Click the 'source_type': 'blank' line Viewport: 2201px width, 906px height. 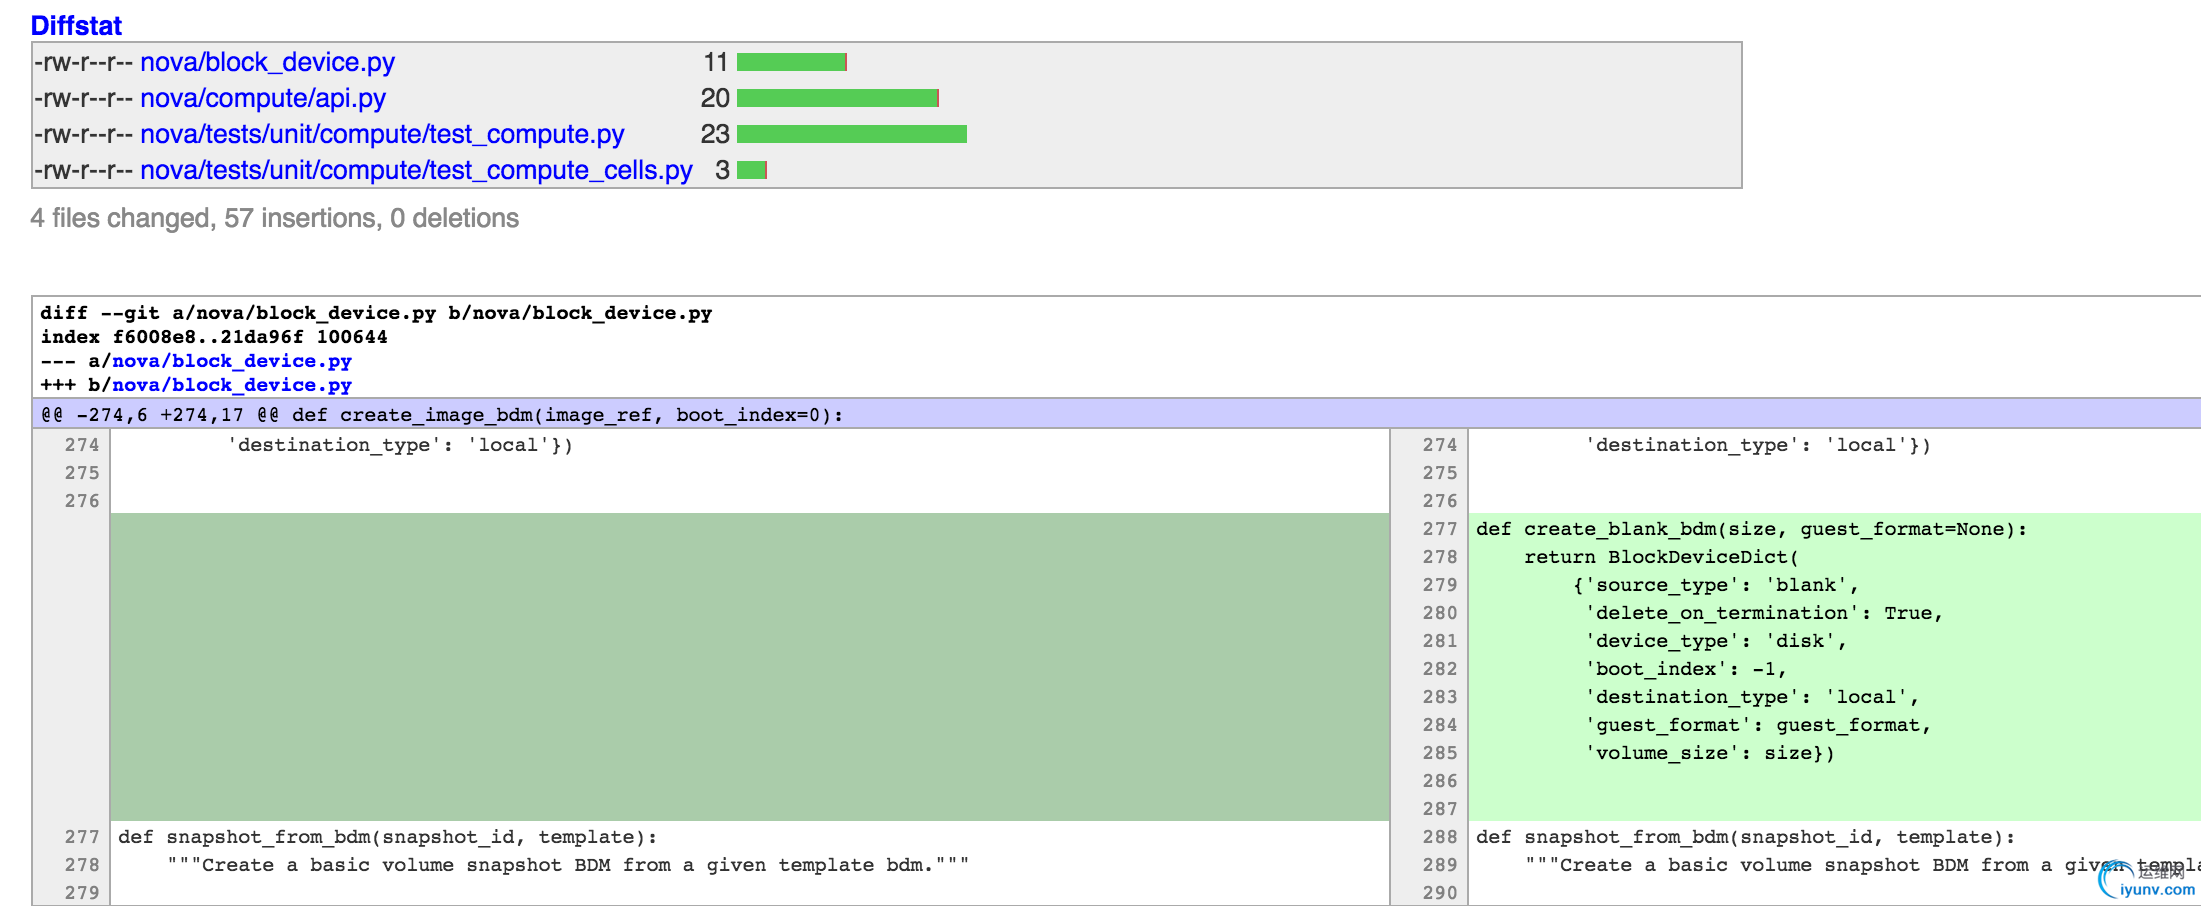click(x=1716, y=585)
